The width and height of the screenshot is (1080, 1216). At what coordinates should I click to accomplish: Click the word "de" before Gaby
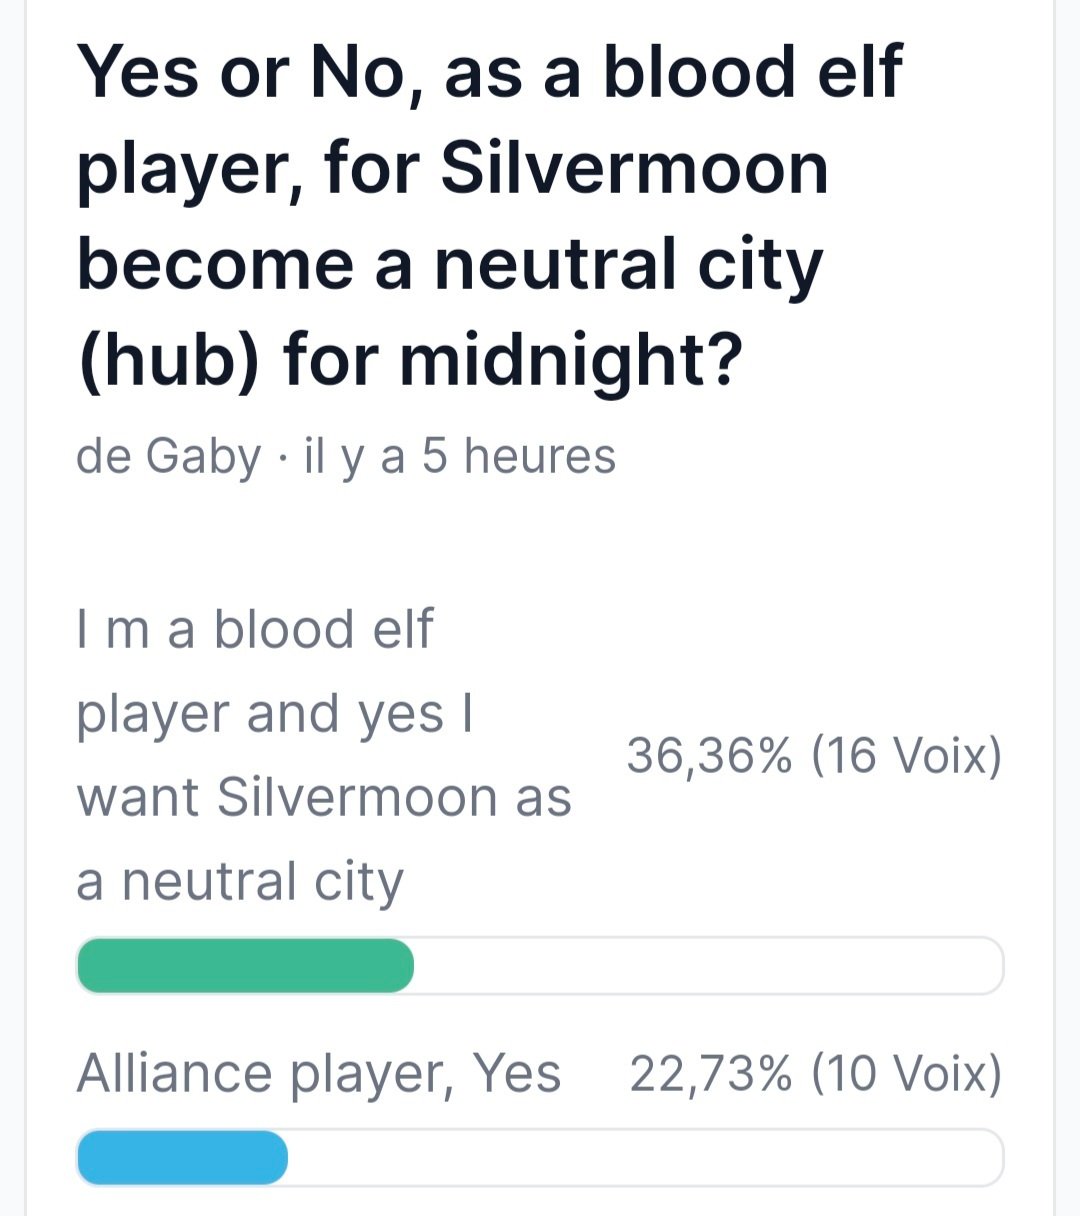[103, 457]
